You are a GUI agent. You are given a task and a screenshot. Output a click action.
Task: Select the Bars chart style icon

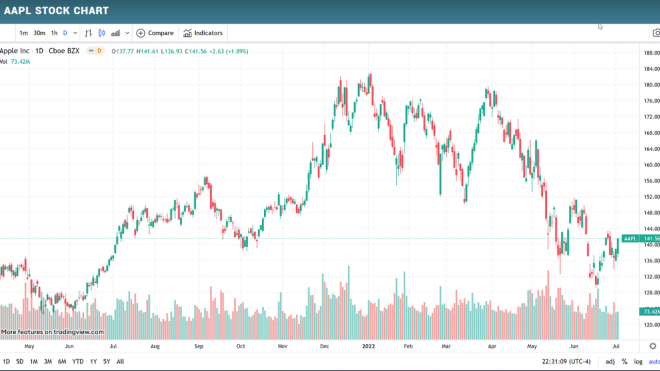point(88,33)
